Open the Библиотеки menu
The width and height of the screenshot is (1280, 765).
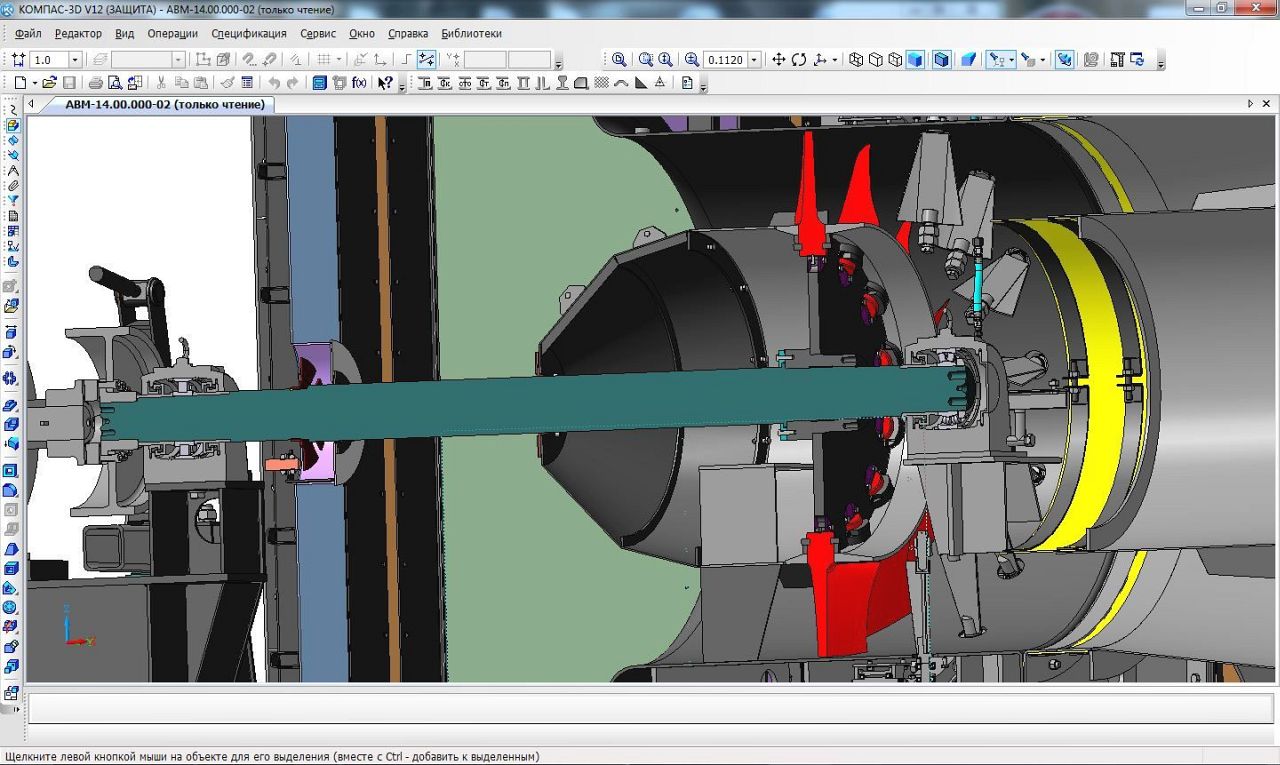471,33
